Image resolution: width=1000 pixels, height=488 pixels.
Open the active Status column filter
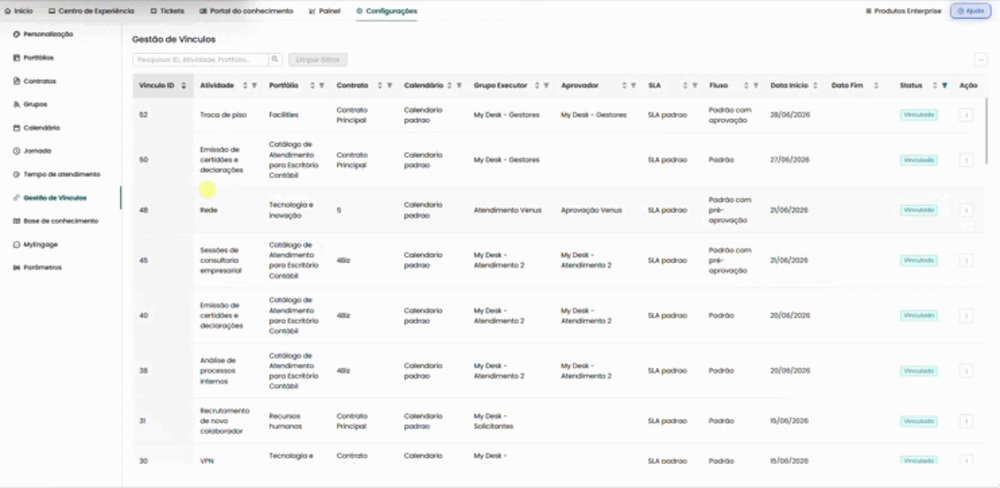945,85
